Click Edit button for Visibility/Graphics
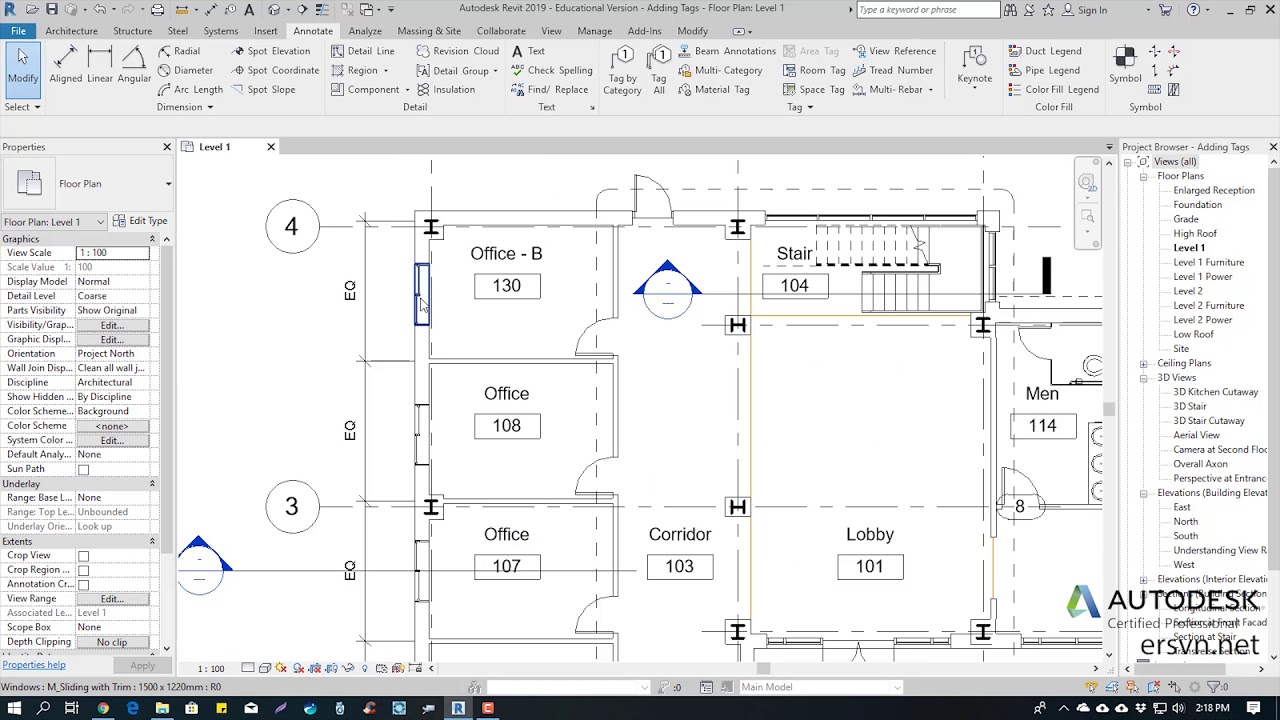The image size is (1280, 720). click(111, 325)
